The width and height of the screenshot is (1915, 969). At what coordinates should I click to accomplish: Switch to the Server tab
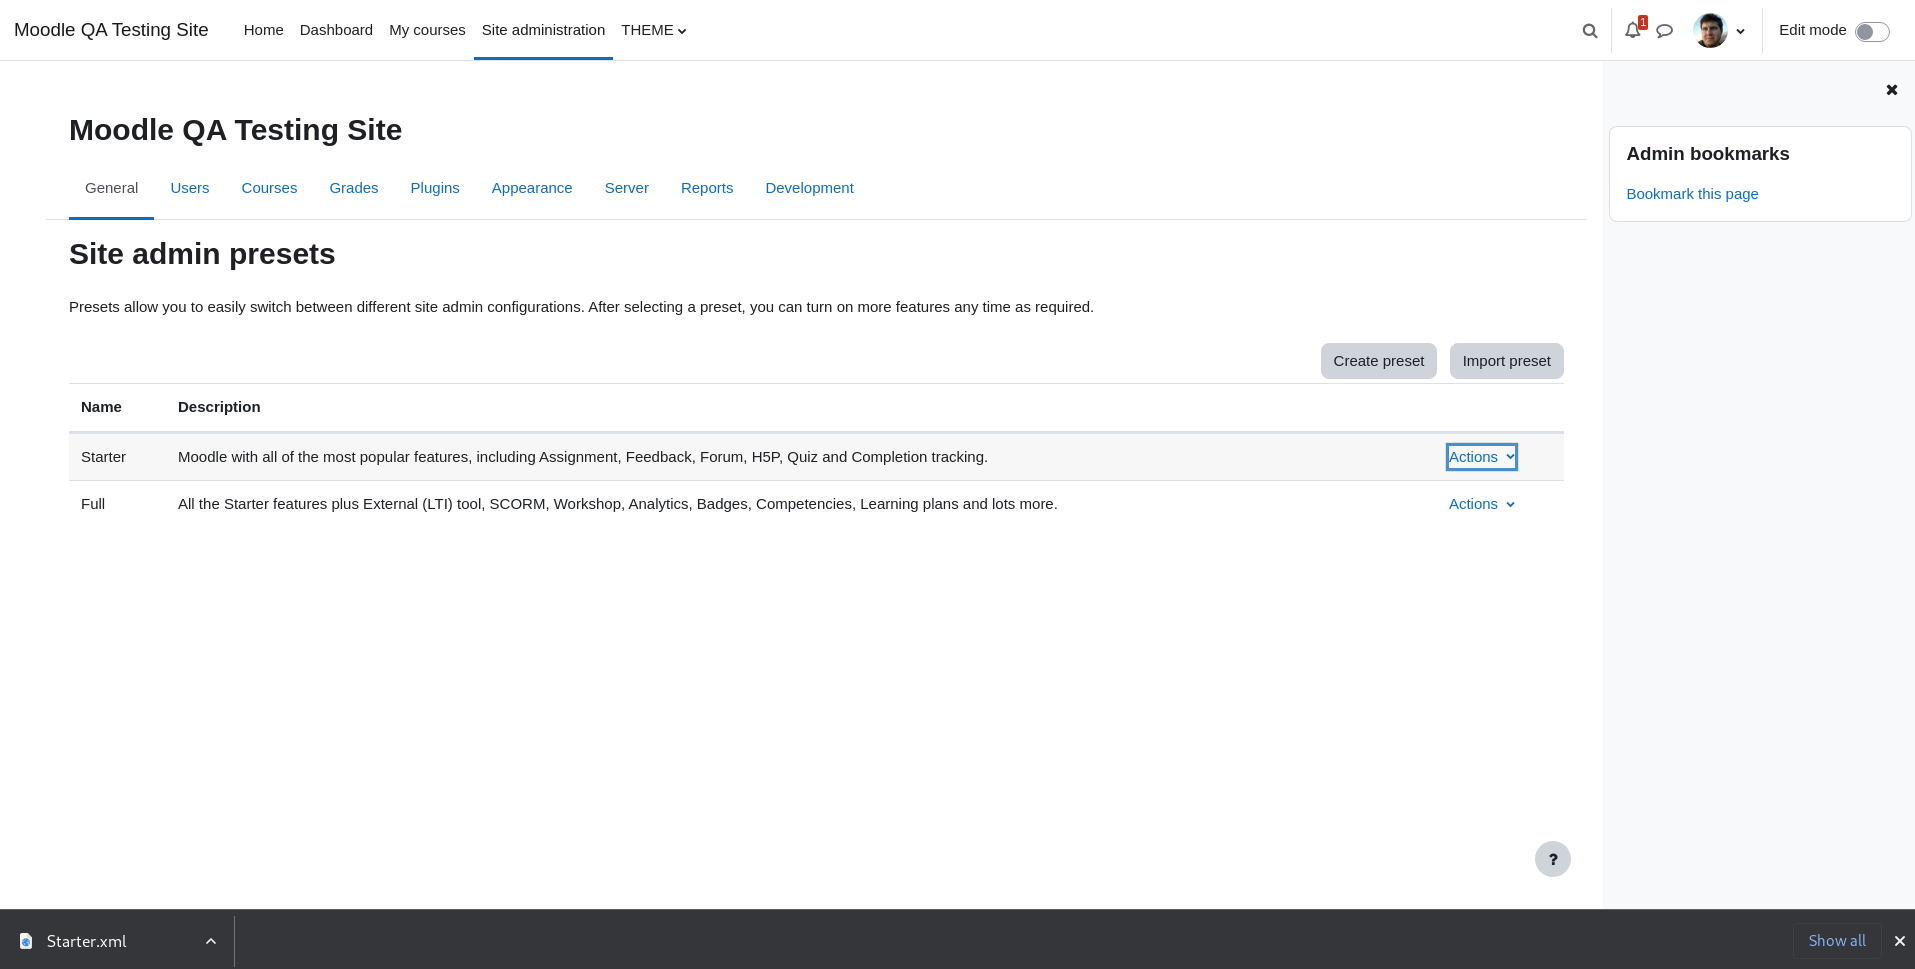pos(627,188)
